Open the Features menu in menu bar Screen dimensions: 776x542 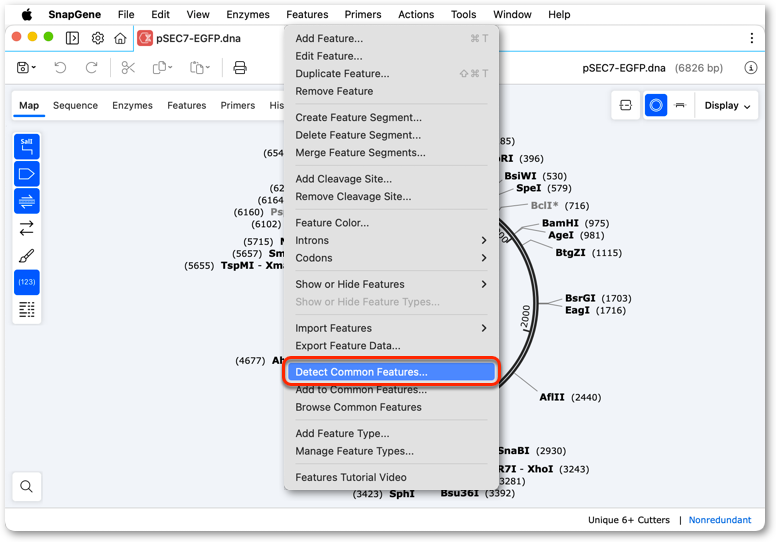307,14
